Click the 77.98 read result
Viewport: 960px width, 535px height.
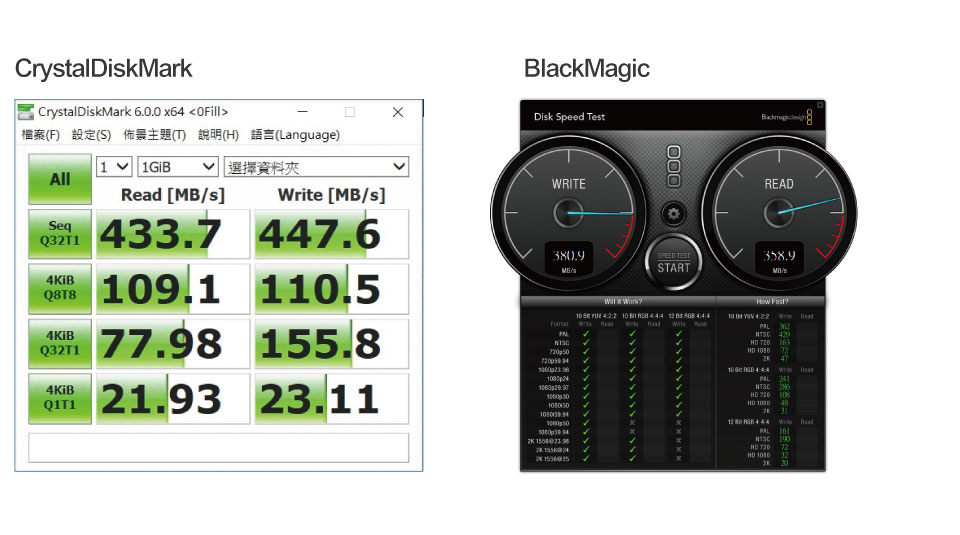[x=173, y=343]
